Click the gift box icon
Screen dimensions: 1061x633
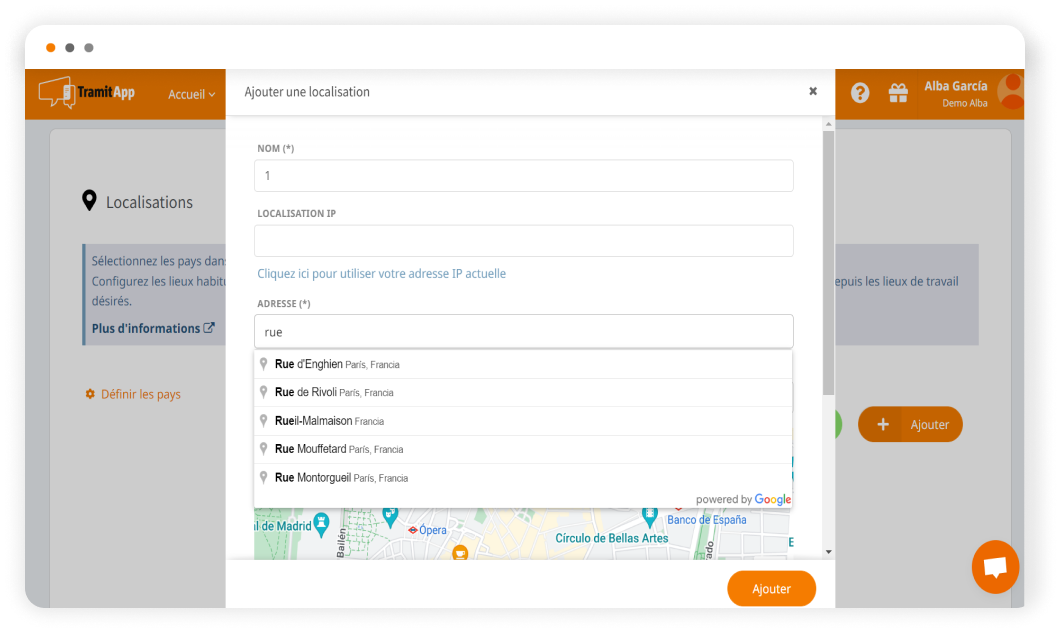[x=898, y=93]
